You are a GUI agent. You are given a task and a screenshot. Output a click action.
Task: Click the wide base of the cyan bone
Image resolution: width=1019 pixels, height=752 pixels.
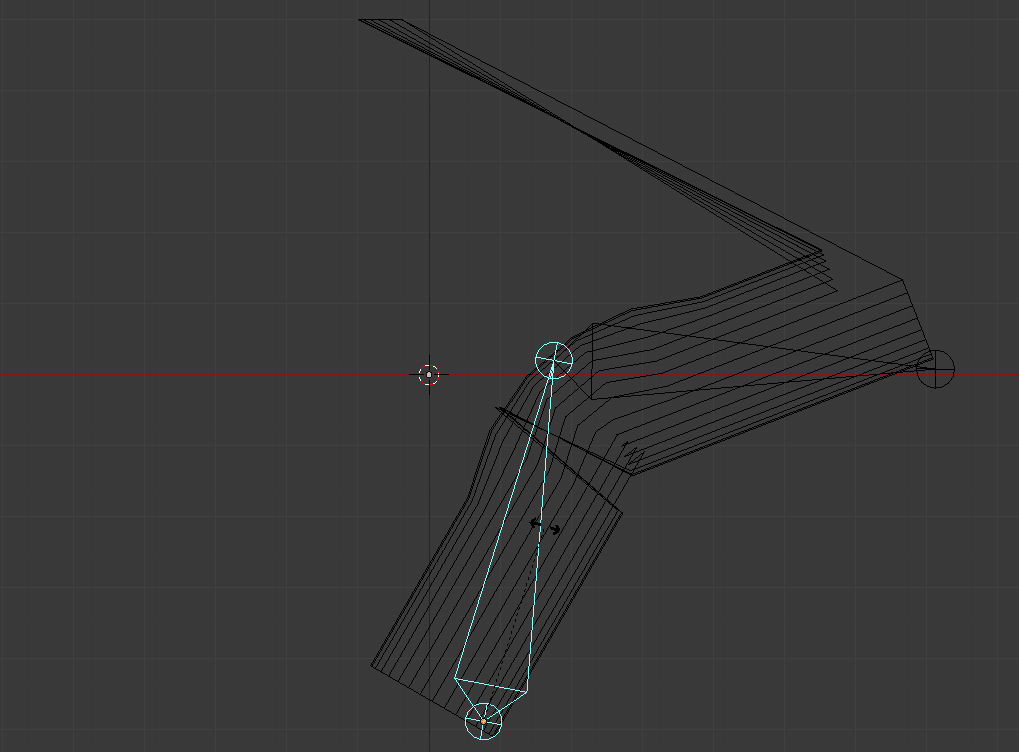tap(491, 684)
